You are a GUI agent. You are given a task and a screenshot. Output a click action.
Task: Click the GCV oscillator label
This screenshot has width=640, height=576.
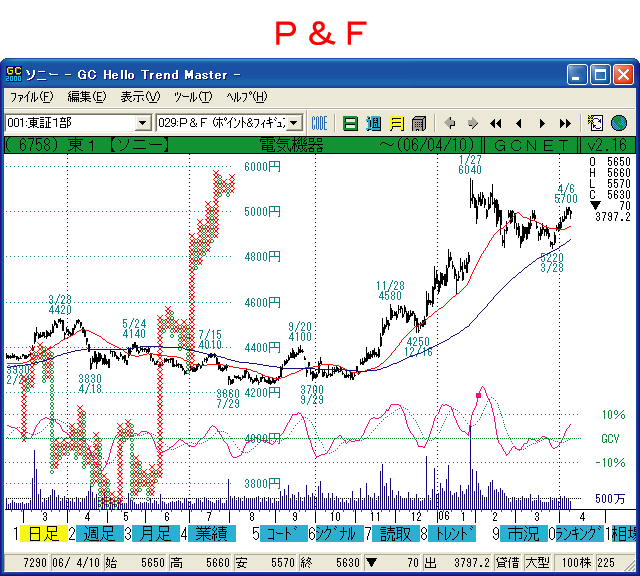pyautogui.click(x=610, y=439)
